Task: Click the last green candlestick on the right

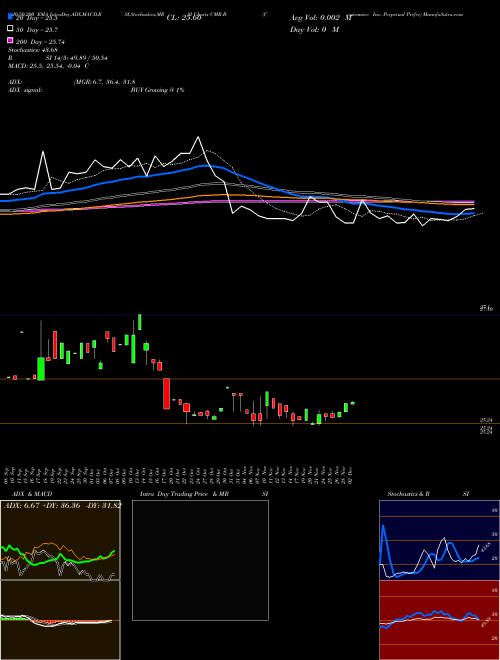Action: (x=353, y=403)
